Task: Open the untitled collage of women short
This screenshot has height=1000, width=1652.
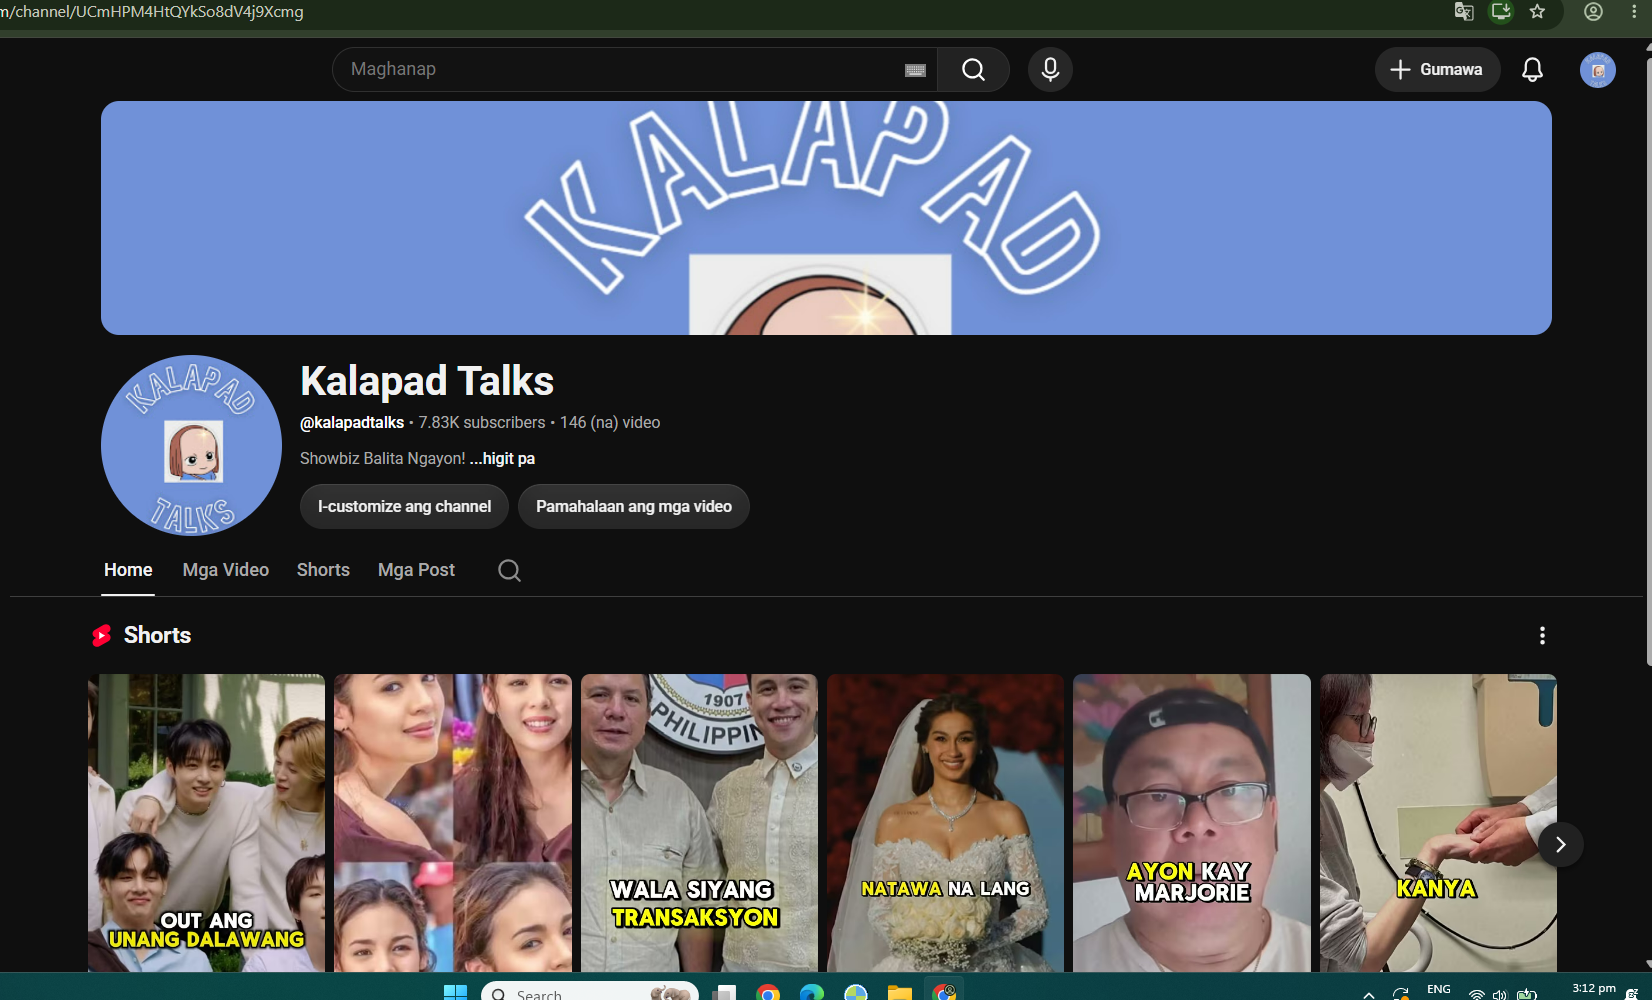Action: (x=453, y=823)
